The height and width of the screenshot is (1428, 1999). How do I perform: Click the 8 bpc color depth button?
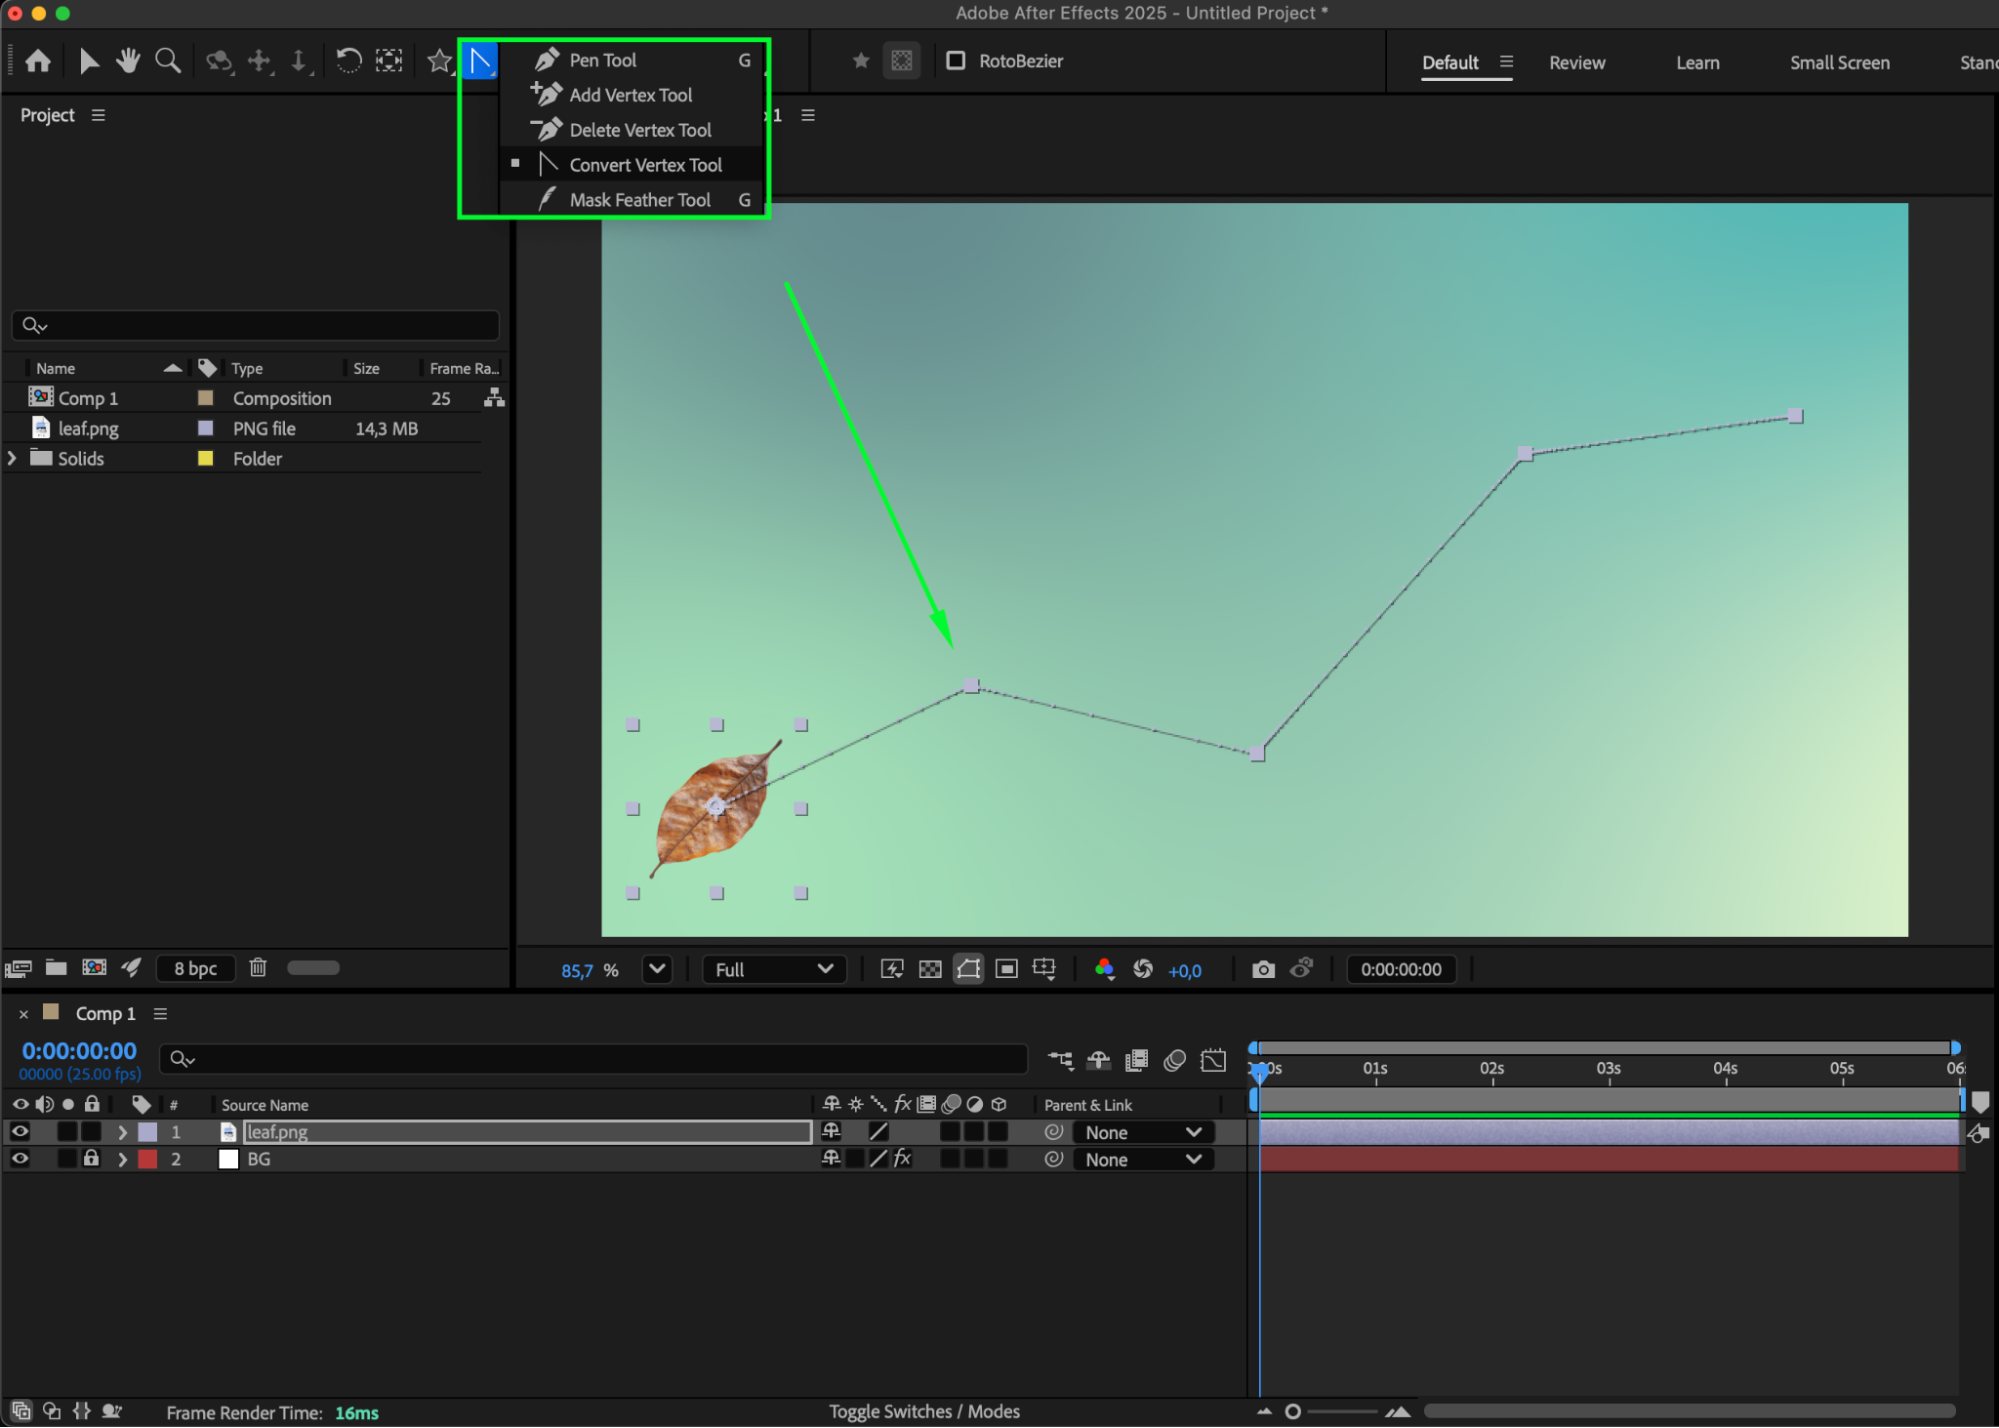pos(195,968)
